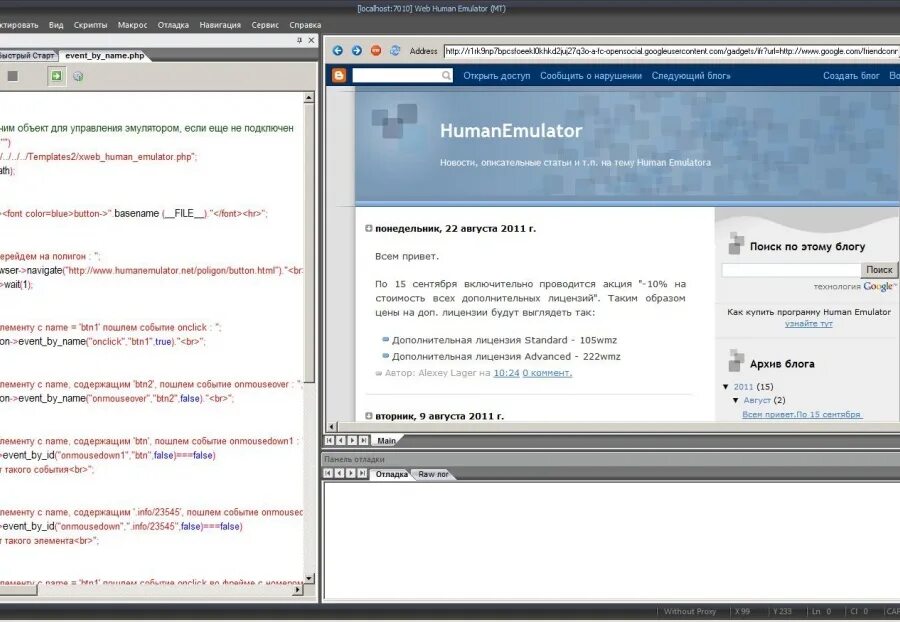Collapse Август in the archive tree
Image resolution: width=900 pixels, height=622 pixels.
click(x=736, y=399)
